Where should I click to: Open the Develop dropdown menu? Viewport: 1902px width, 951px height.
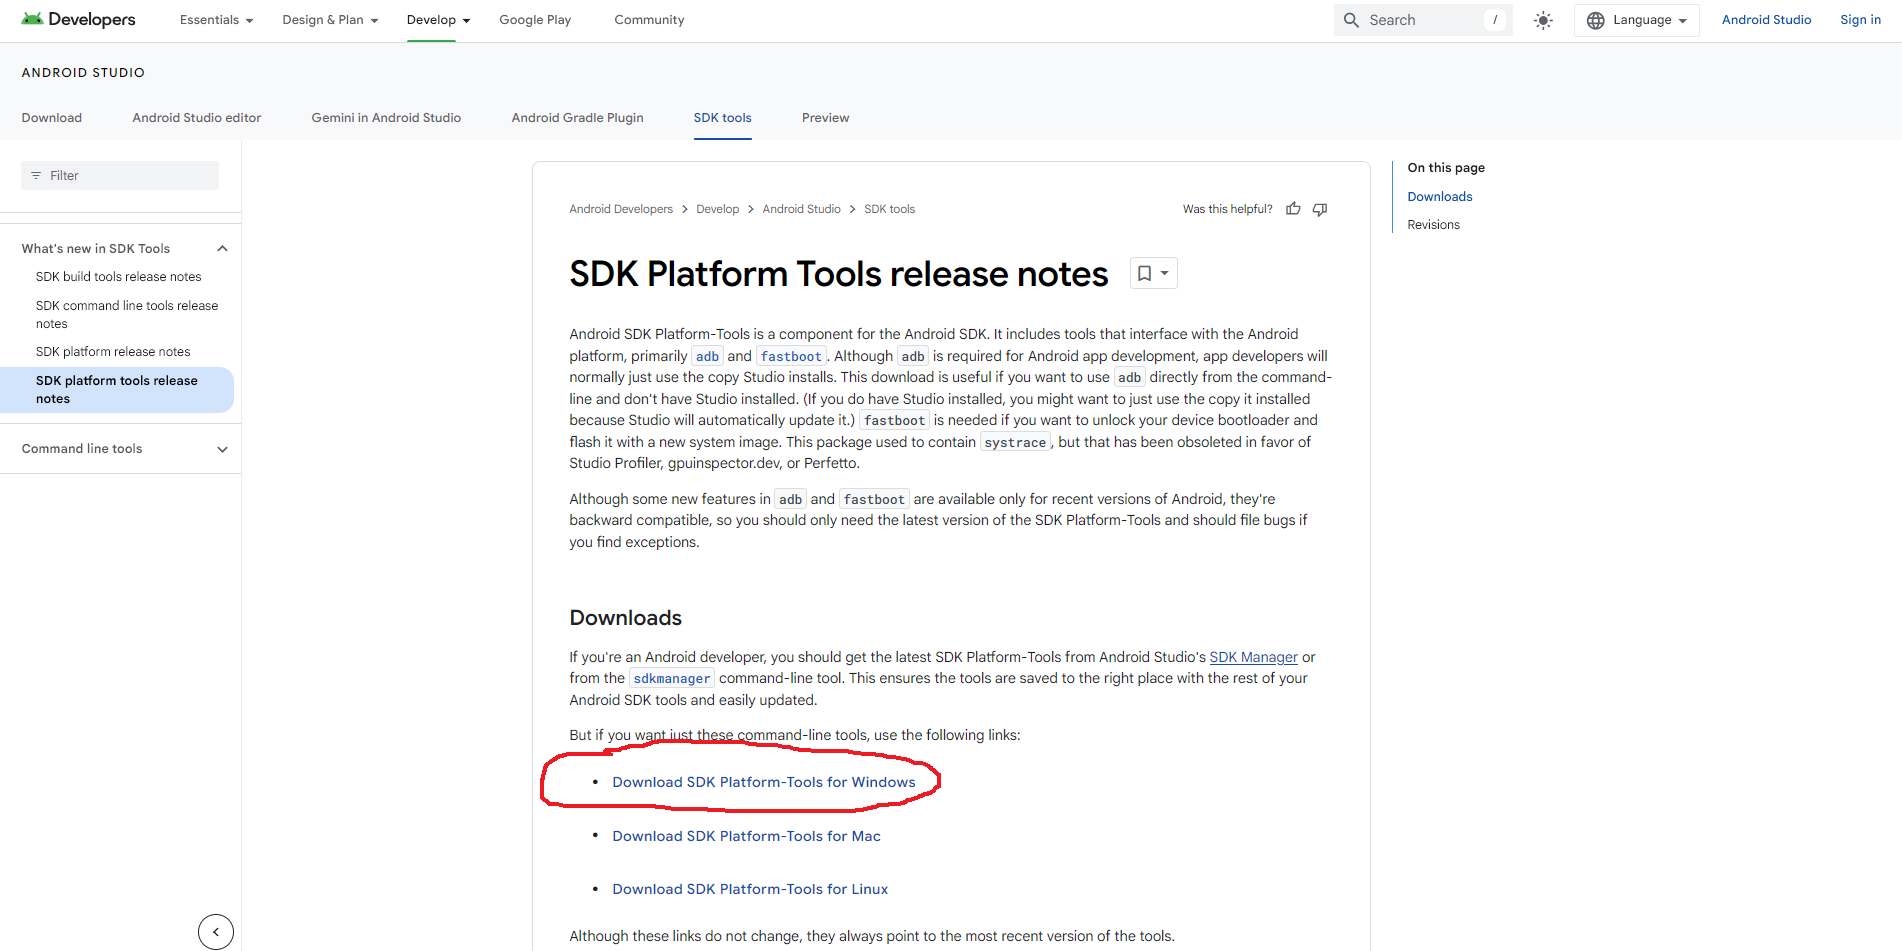pos(438,20)
